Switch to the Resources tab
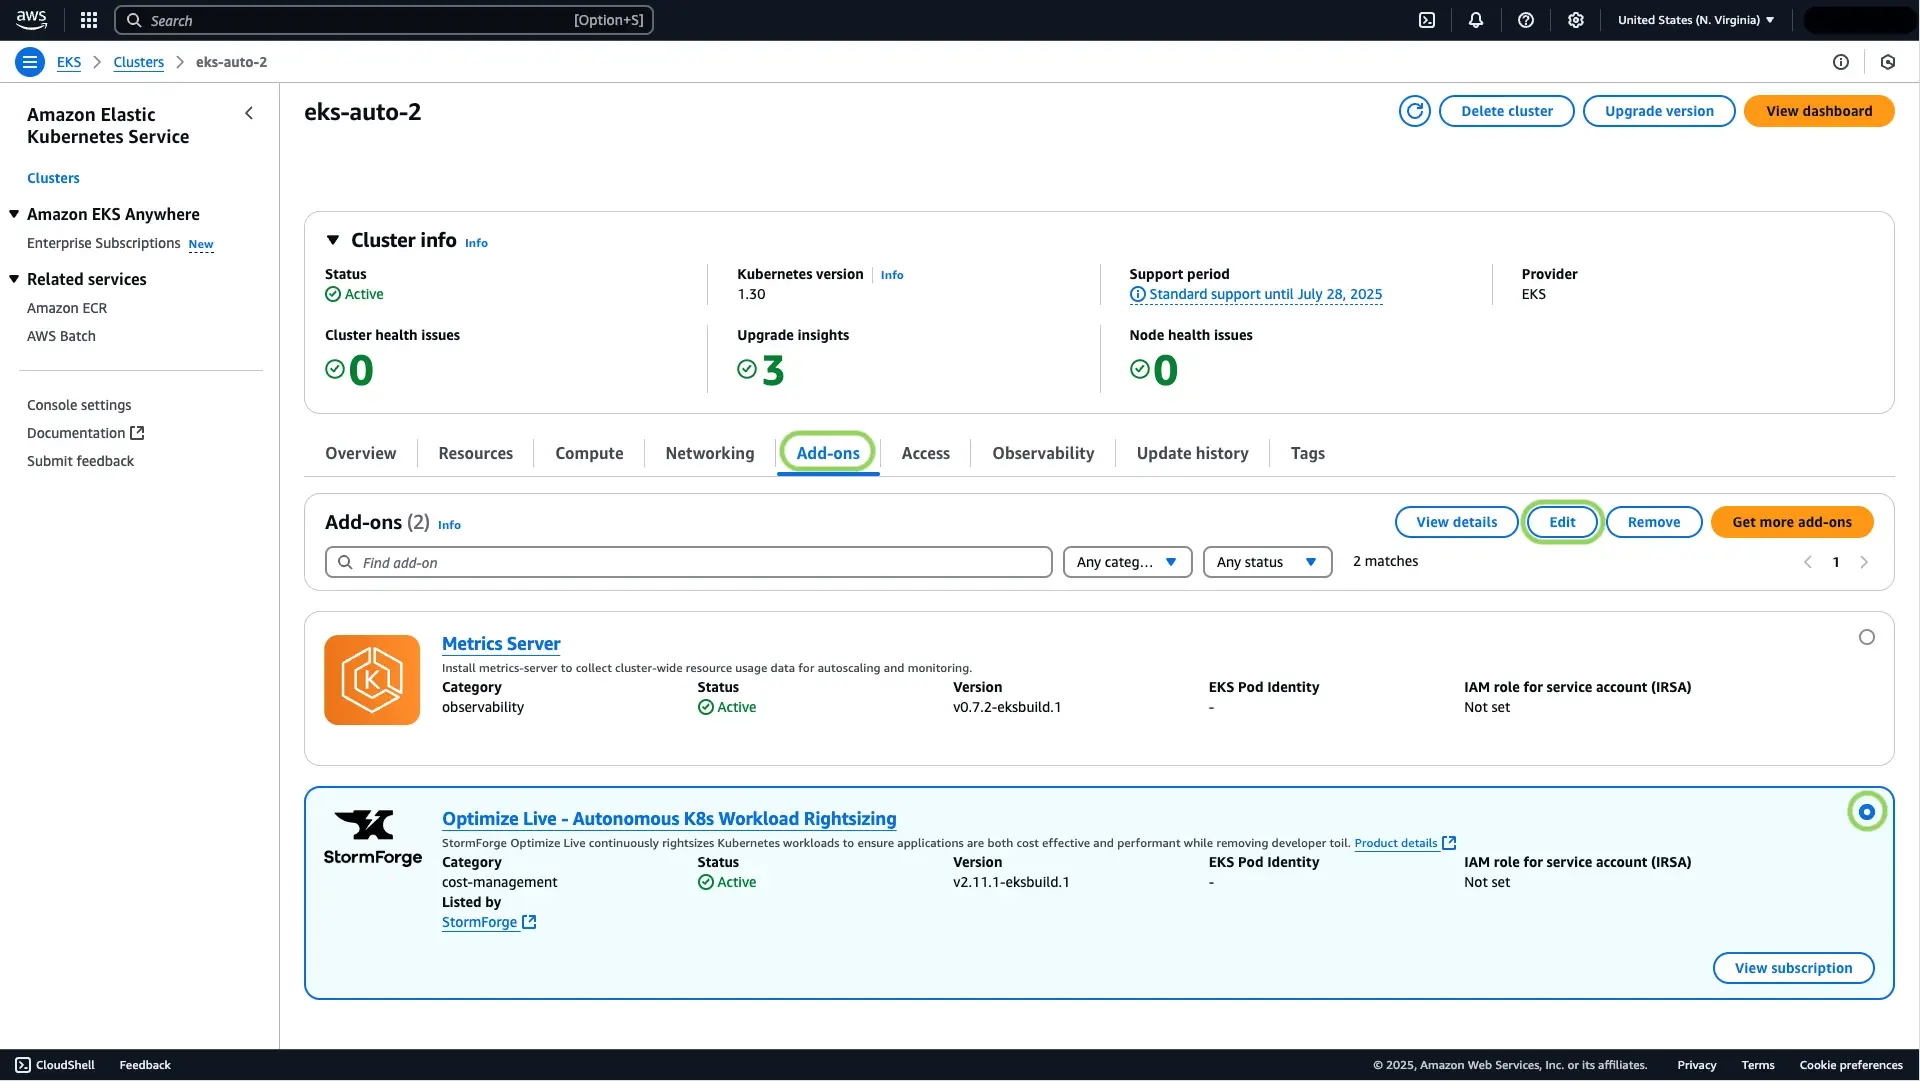Image resolution: width=1920 pixels, height=1081 pixels. coord(475,453)
